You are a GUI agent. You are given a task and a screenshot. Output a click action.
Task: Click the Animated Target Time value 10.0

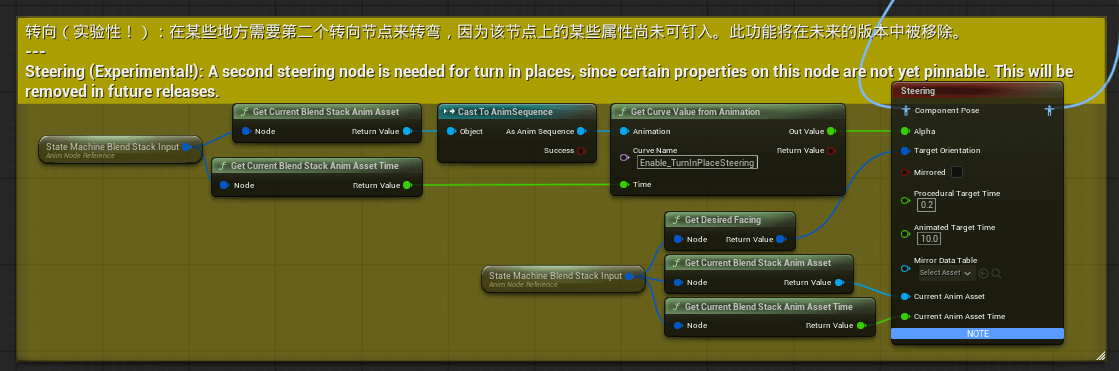pyautogui.click(x=929, y=238)
